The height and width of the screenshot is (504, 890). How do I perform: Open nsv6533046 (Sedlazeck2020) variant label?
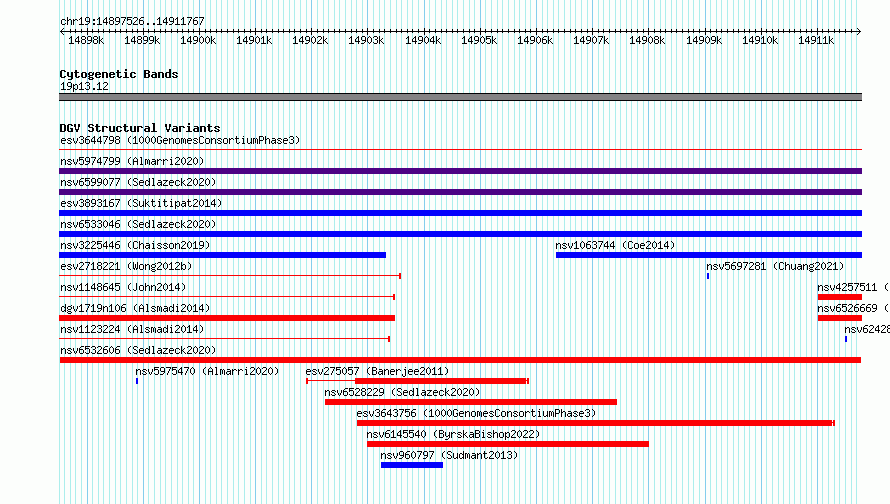pyautogui.click(x=138, y=224)
